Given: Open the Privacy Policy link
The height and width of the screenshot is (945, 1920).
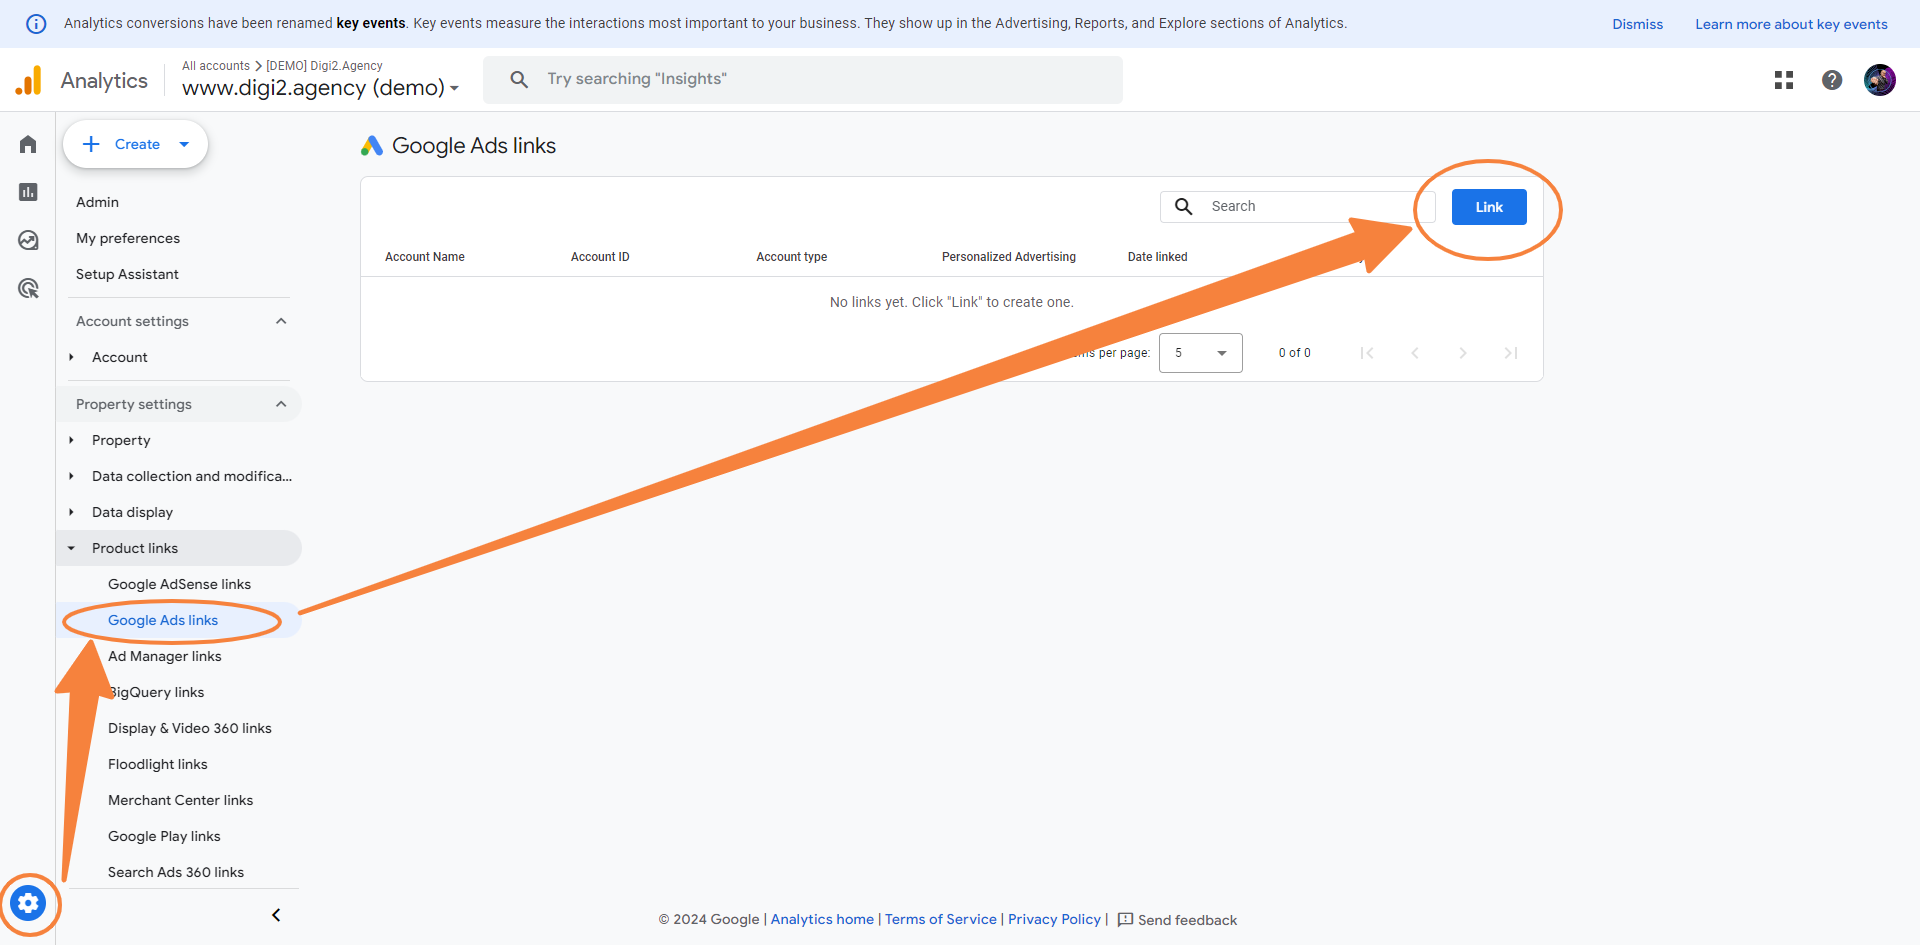Looking at the screenshot, I should click(x=1054, y=919).
